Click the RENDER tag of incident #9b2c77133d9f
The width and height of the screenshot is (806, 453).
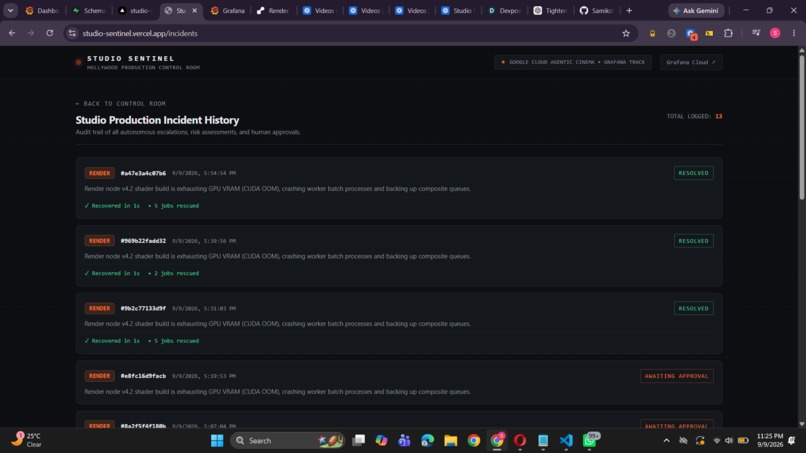99,309
